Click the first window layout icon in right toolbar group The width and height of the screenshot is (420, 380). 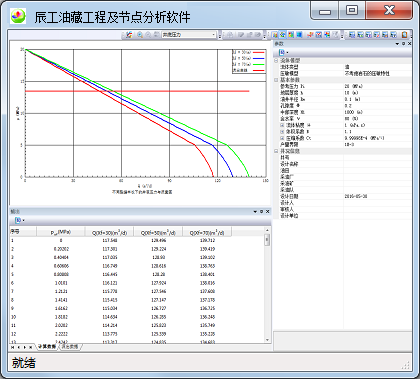352,35
